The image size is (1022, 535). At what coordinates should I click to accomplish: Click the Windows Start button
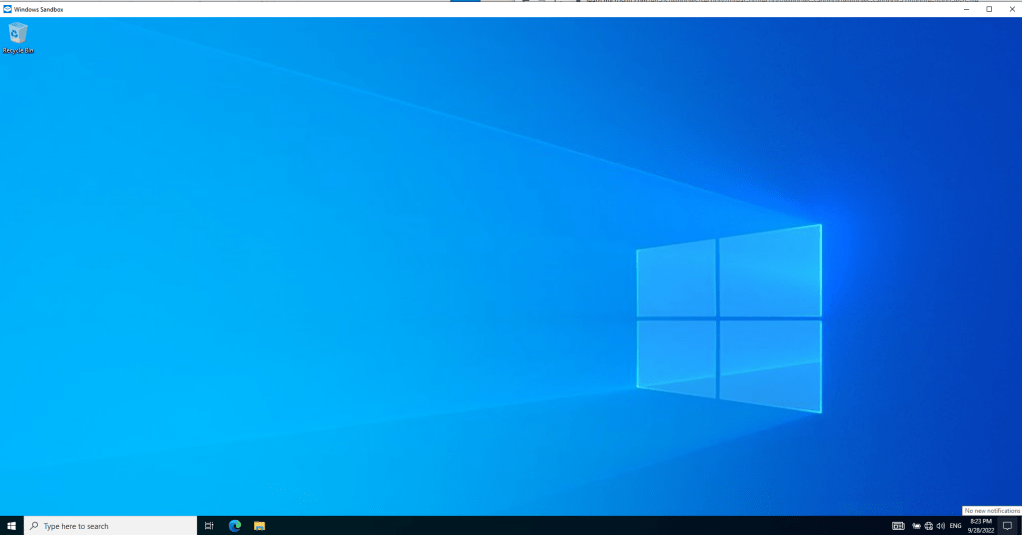(x=11, y=526)
